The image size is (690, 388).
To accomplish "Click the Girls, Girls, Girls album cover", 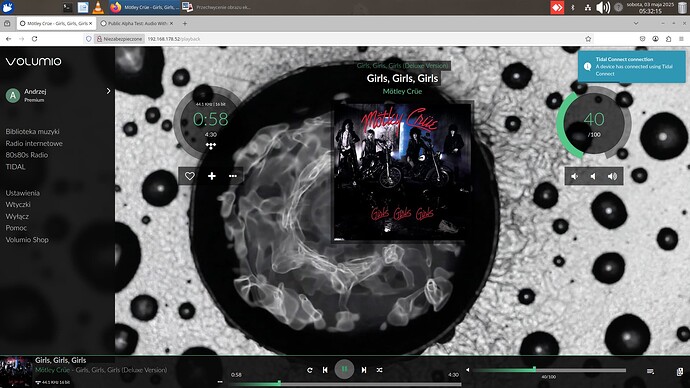I will point(401,172).
